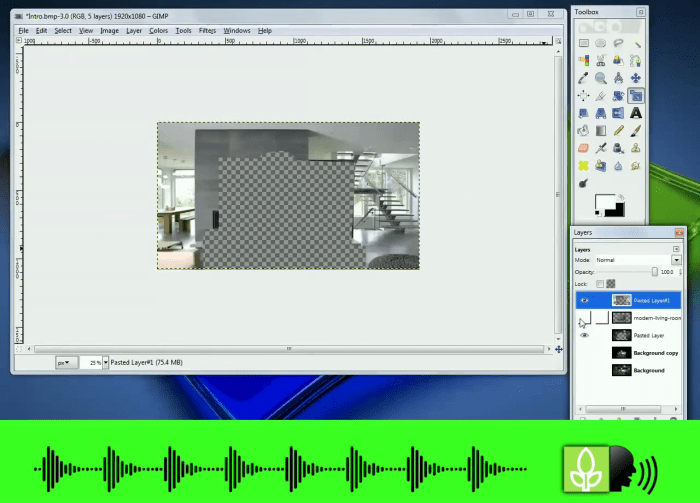
Task: Hide the Pasted Layer#1 layer
Action: pos(585,300)
